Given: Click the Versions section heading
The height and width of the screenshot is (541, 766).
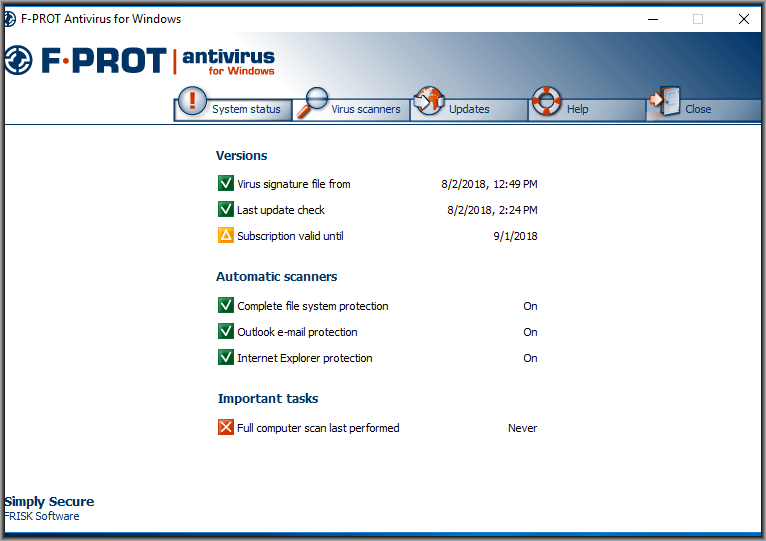Looking at the screenshot, I should pyautogui.click(x=241, y=155).
